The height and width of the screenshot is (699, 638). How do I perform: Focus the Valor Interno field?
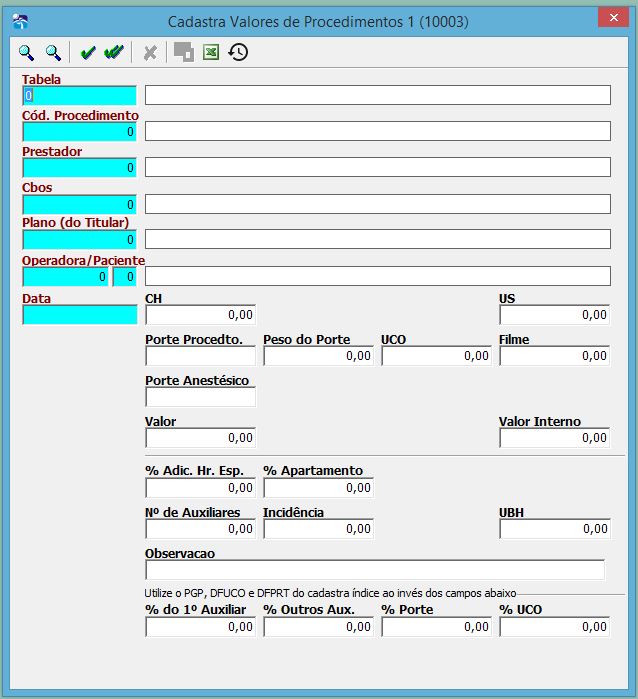click(x=554, y=438)
